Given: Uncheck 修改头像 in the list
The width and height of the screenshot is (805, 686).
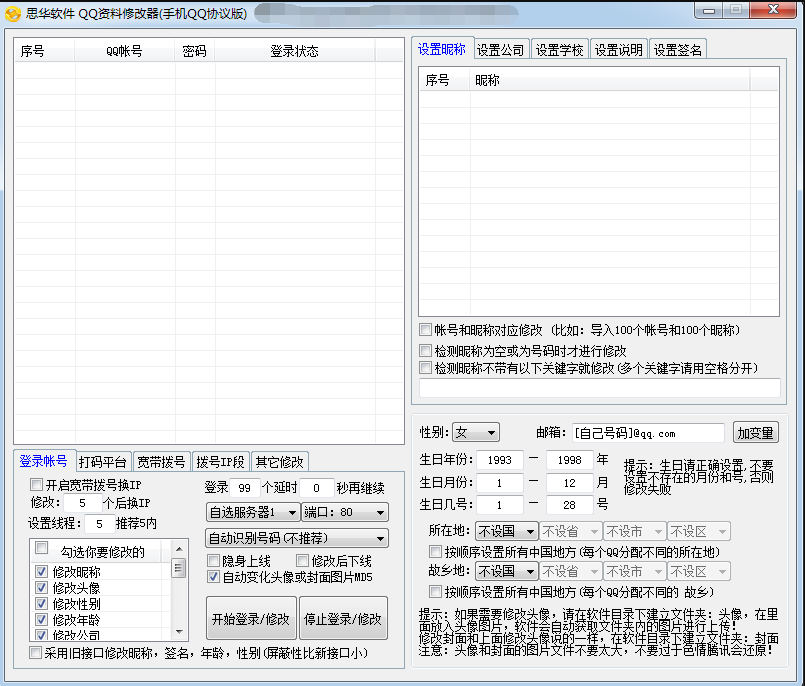Looking at the screenshot, I should [x=42, y=587].
